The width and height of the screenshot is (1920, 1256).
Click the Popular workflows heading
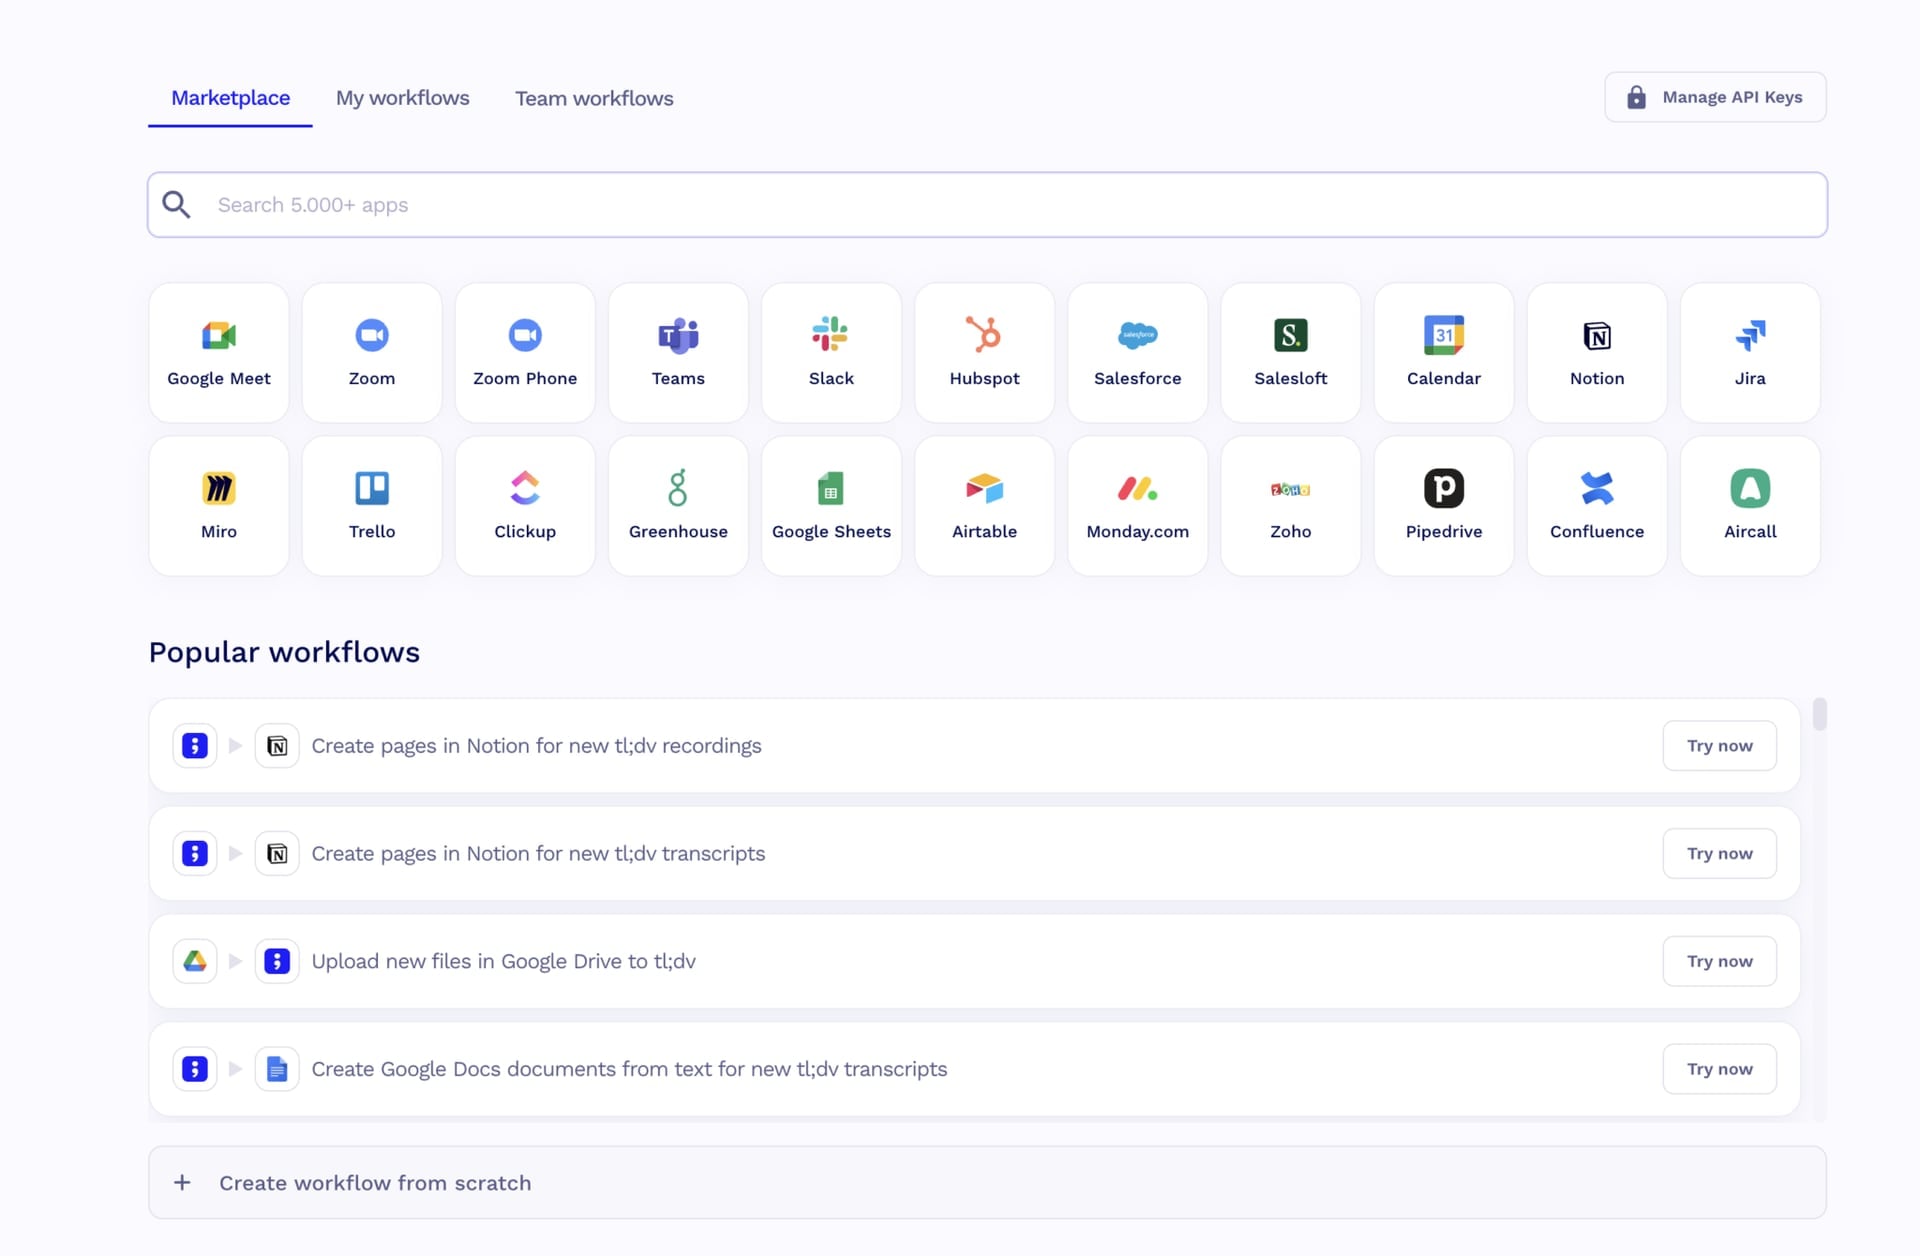pyautogui.click(x=284, y=652)
